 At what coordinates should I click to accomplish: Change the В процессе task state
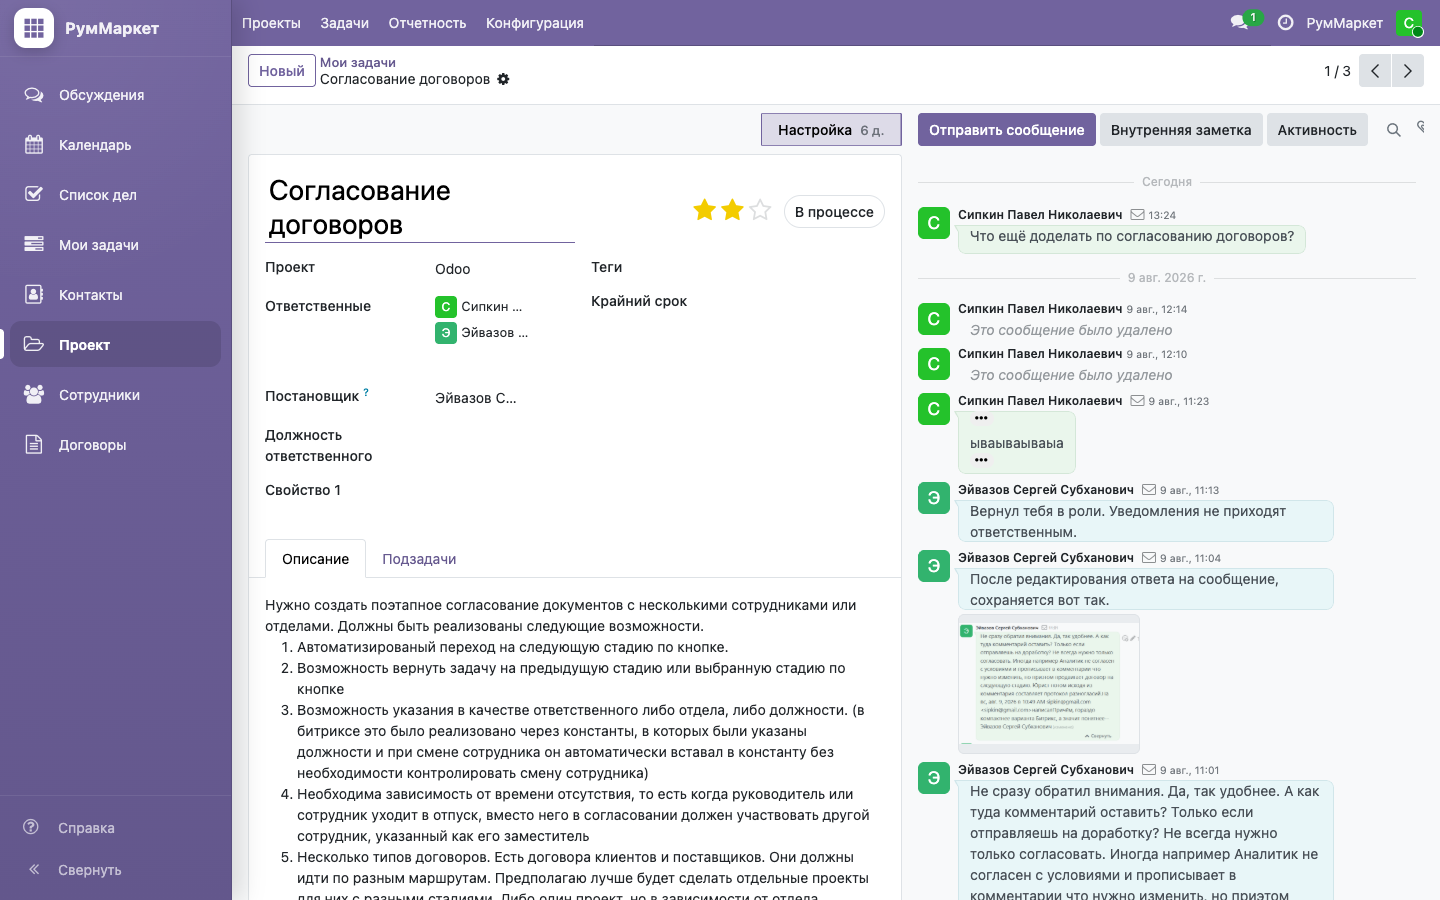tap(834, 212)
